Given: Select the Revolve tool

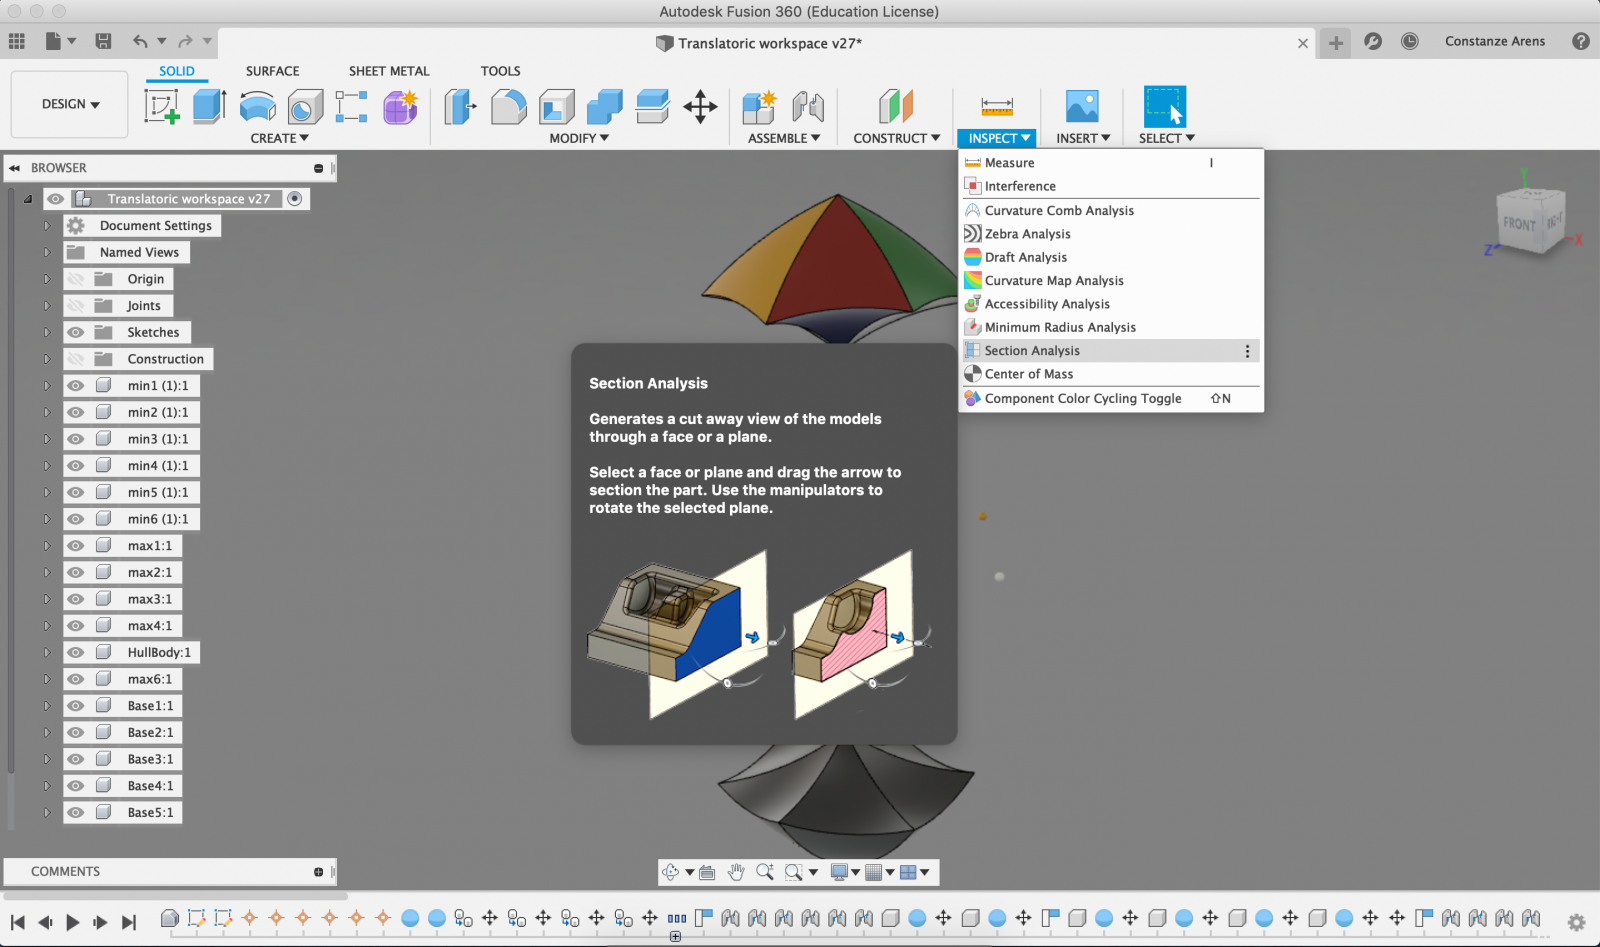Looking at the screenshot, I should [x=258, y=106].
